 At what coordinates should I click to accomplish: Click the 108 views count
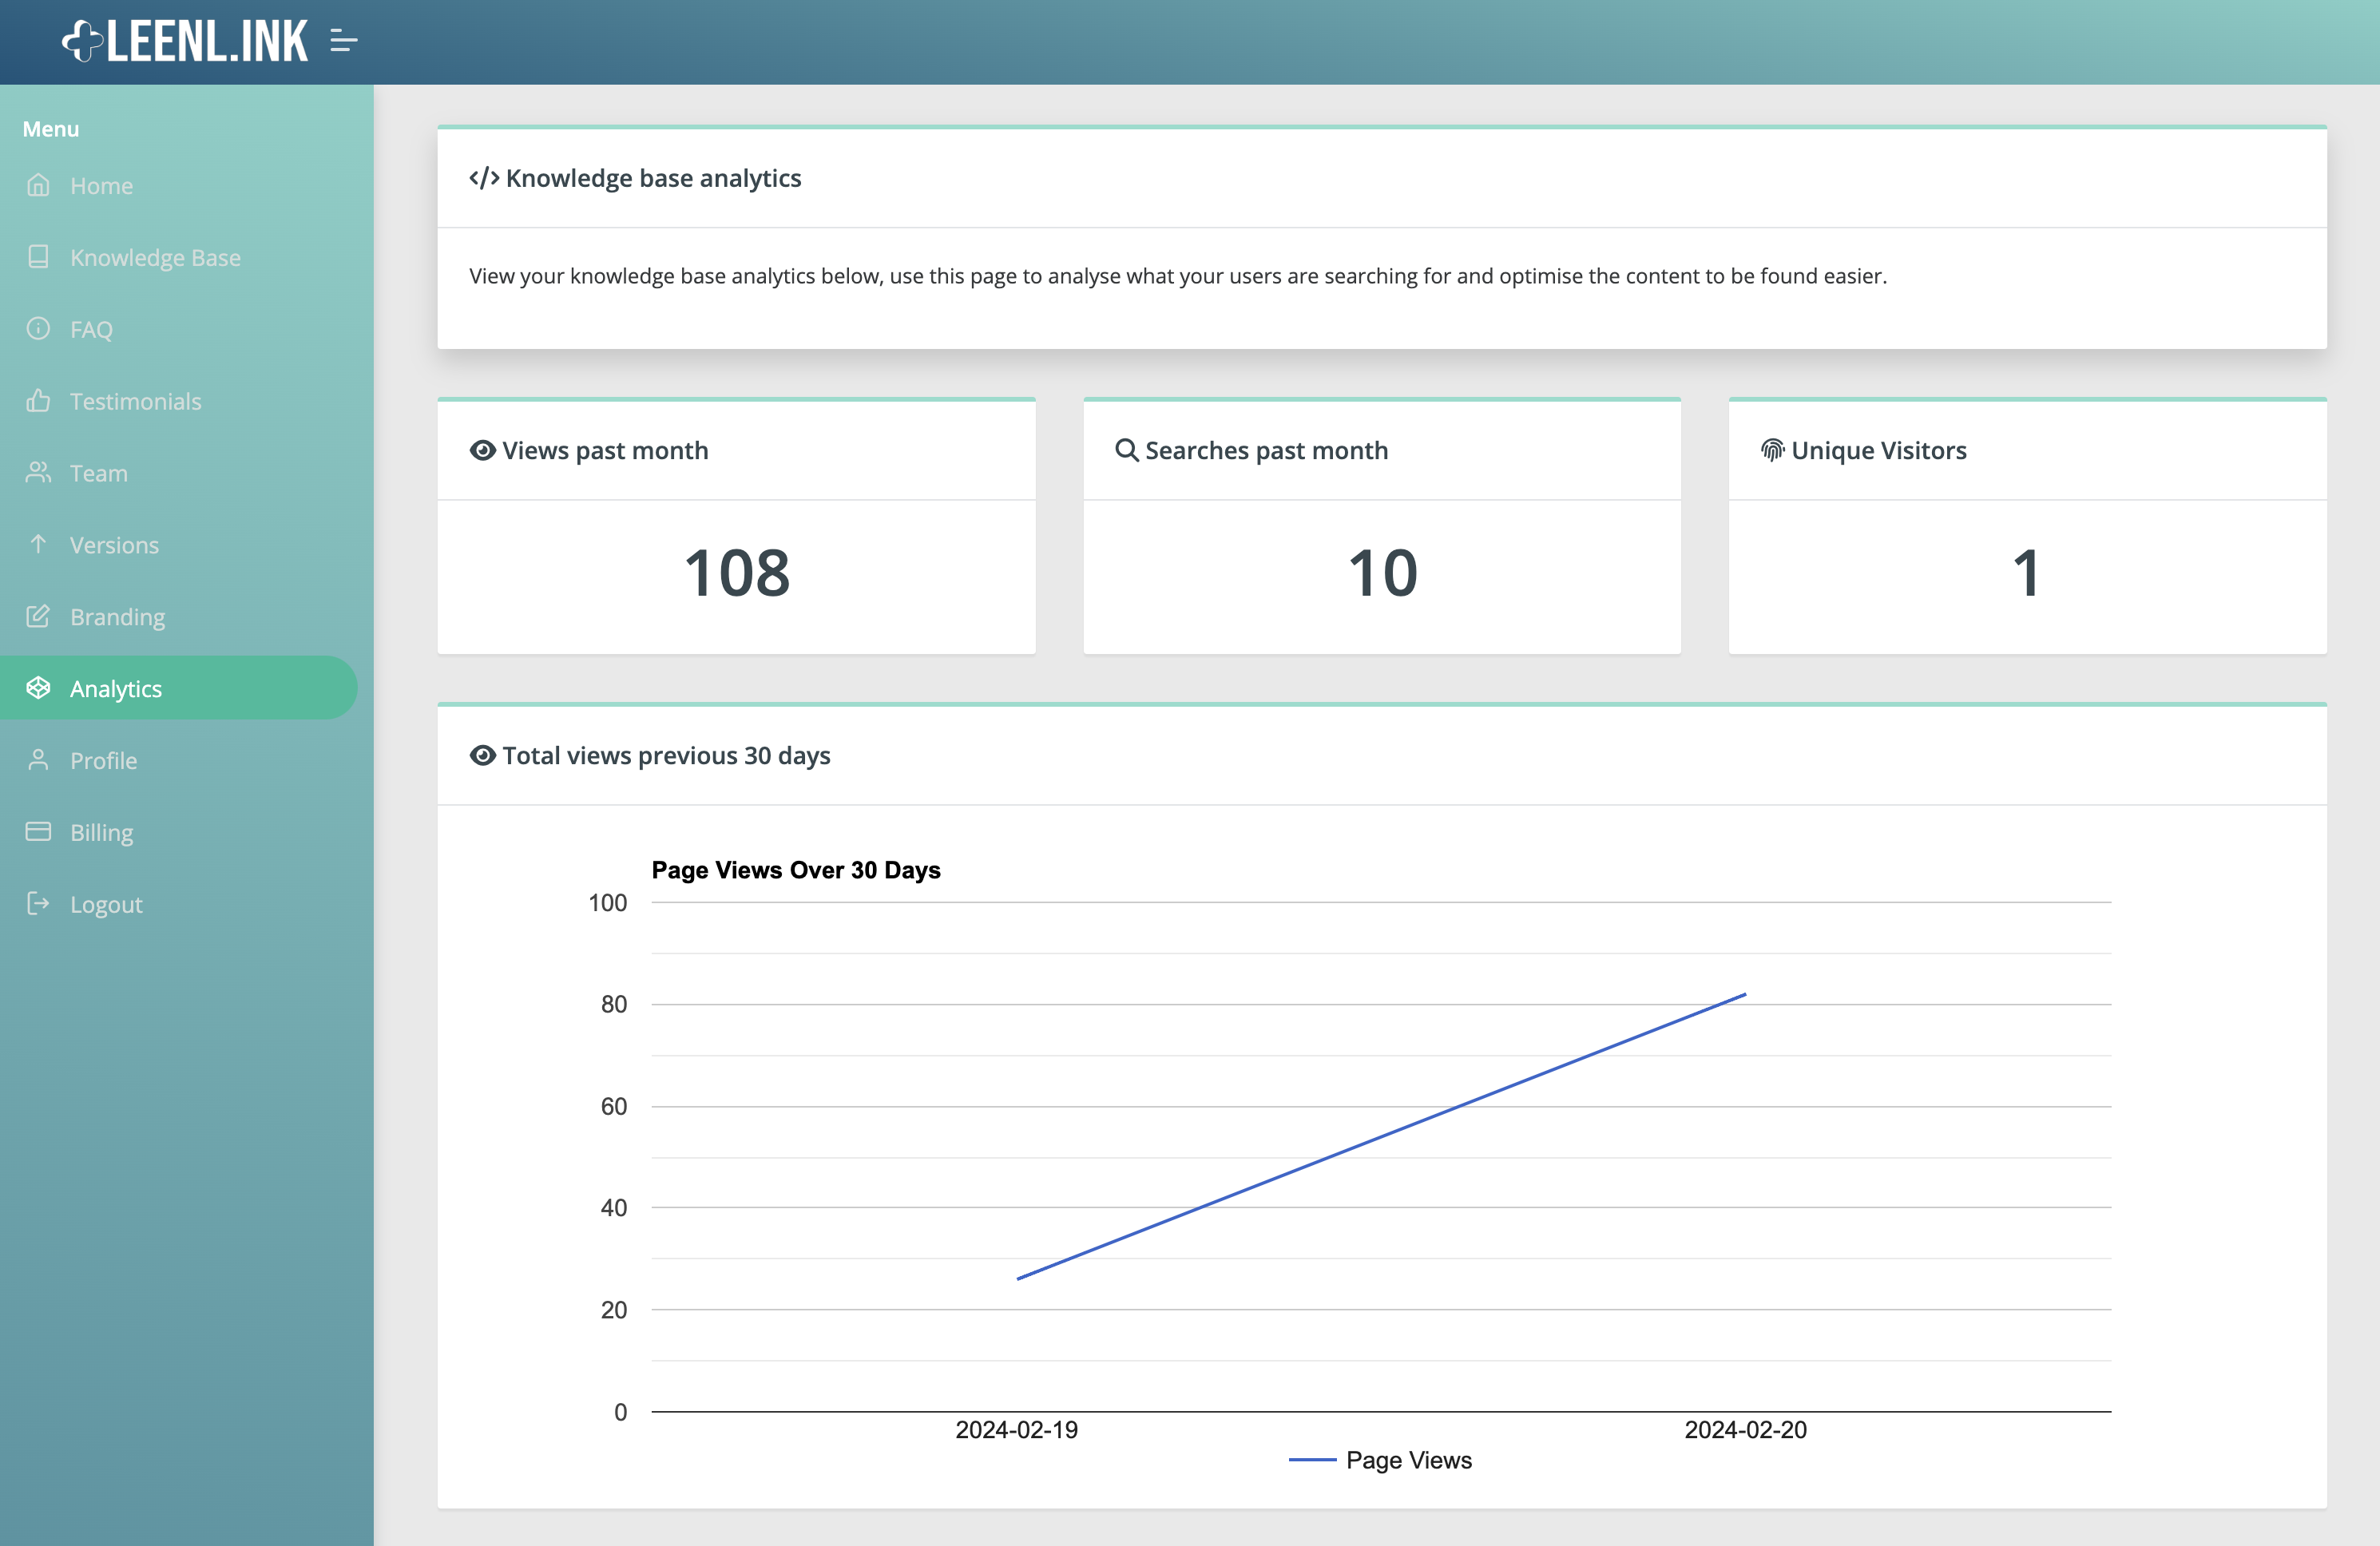click(737, 573)
